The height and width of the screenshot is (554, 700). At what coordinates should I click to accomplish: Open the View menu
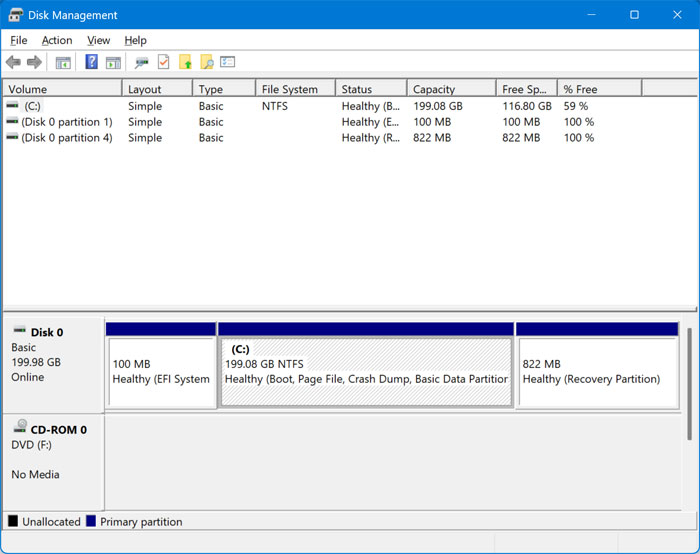pos(98,40)
